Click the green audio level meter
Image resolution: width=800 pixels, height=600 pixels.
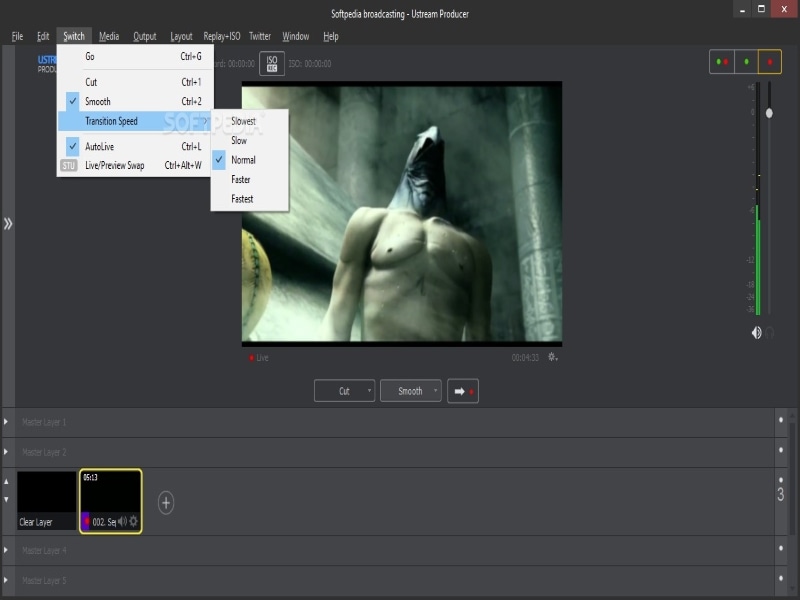[758, 260]
